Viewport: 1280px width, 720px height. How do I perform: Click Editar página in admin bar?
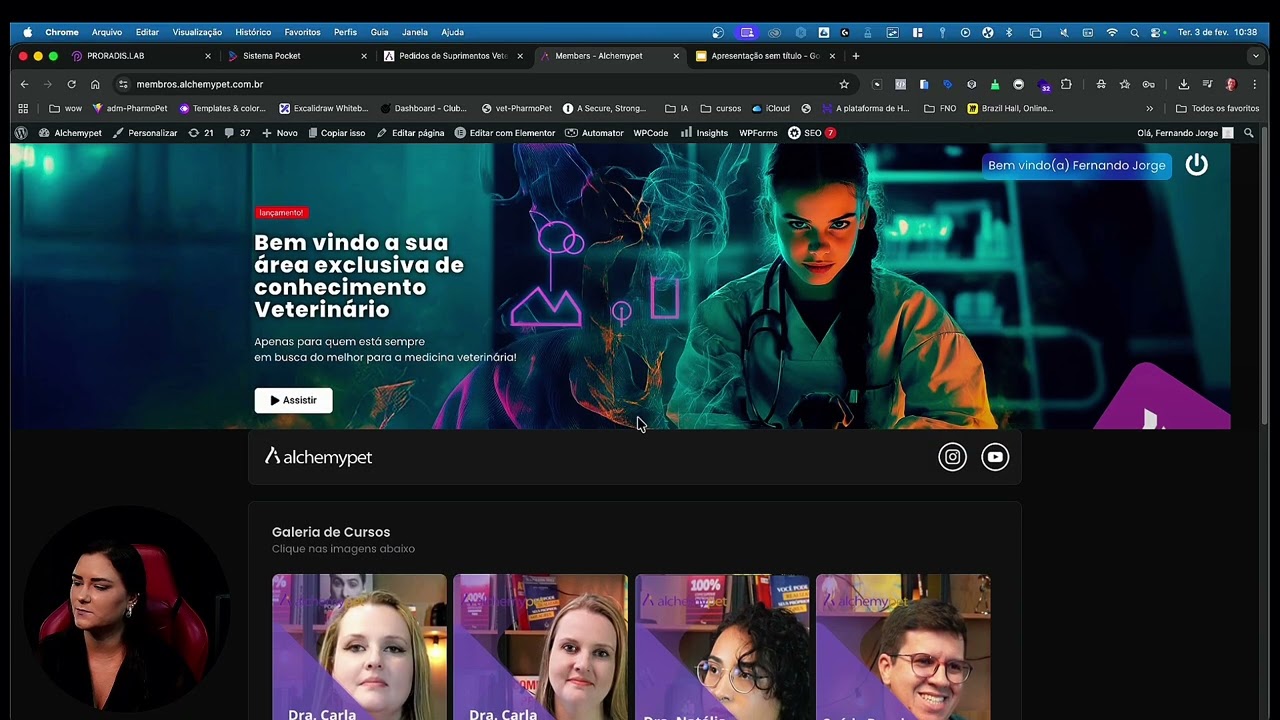[x=410, y=133]
